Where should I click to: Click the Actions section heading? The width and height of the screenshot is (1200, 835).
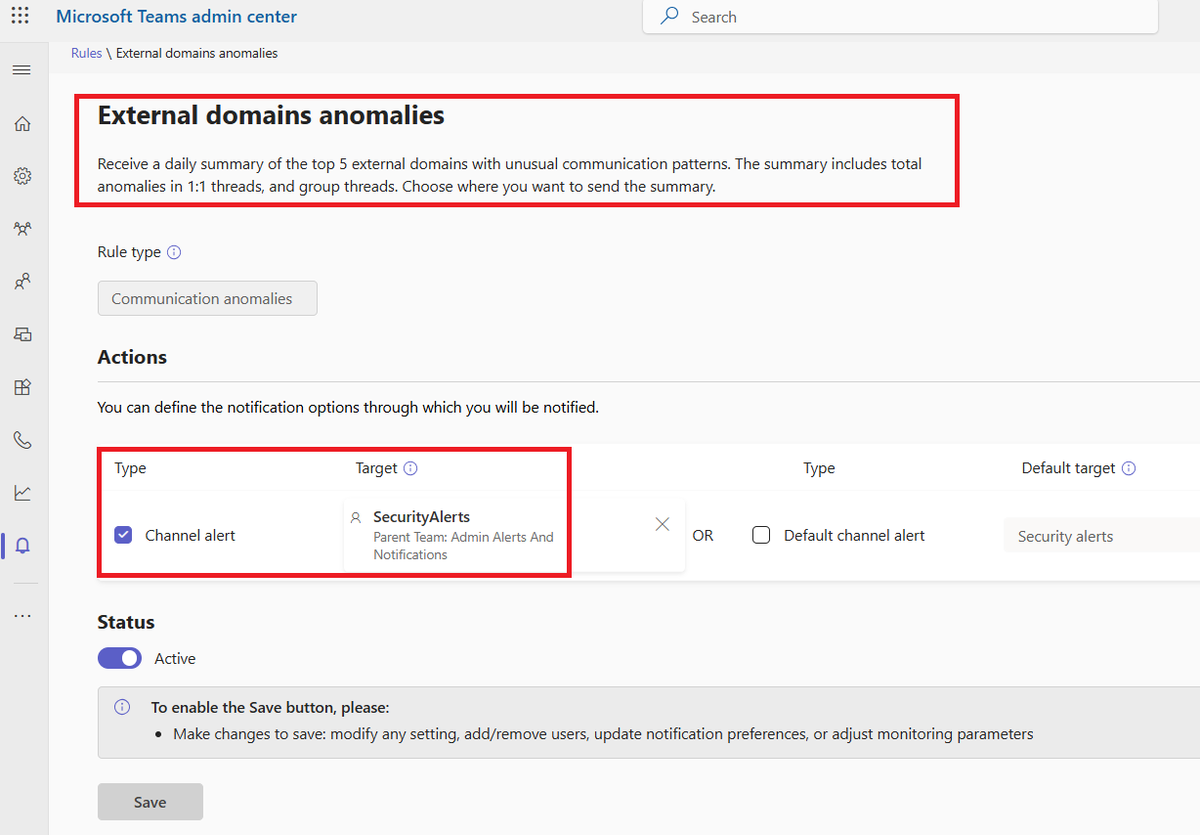point(132,357)
